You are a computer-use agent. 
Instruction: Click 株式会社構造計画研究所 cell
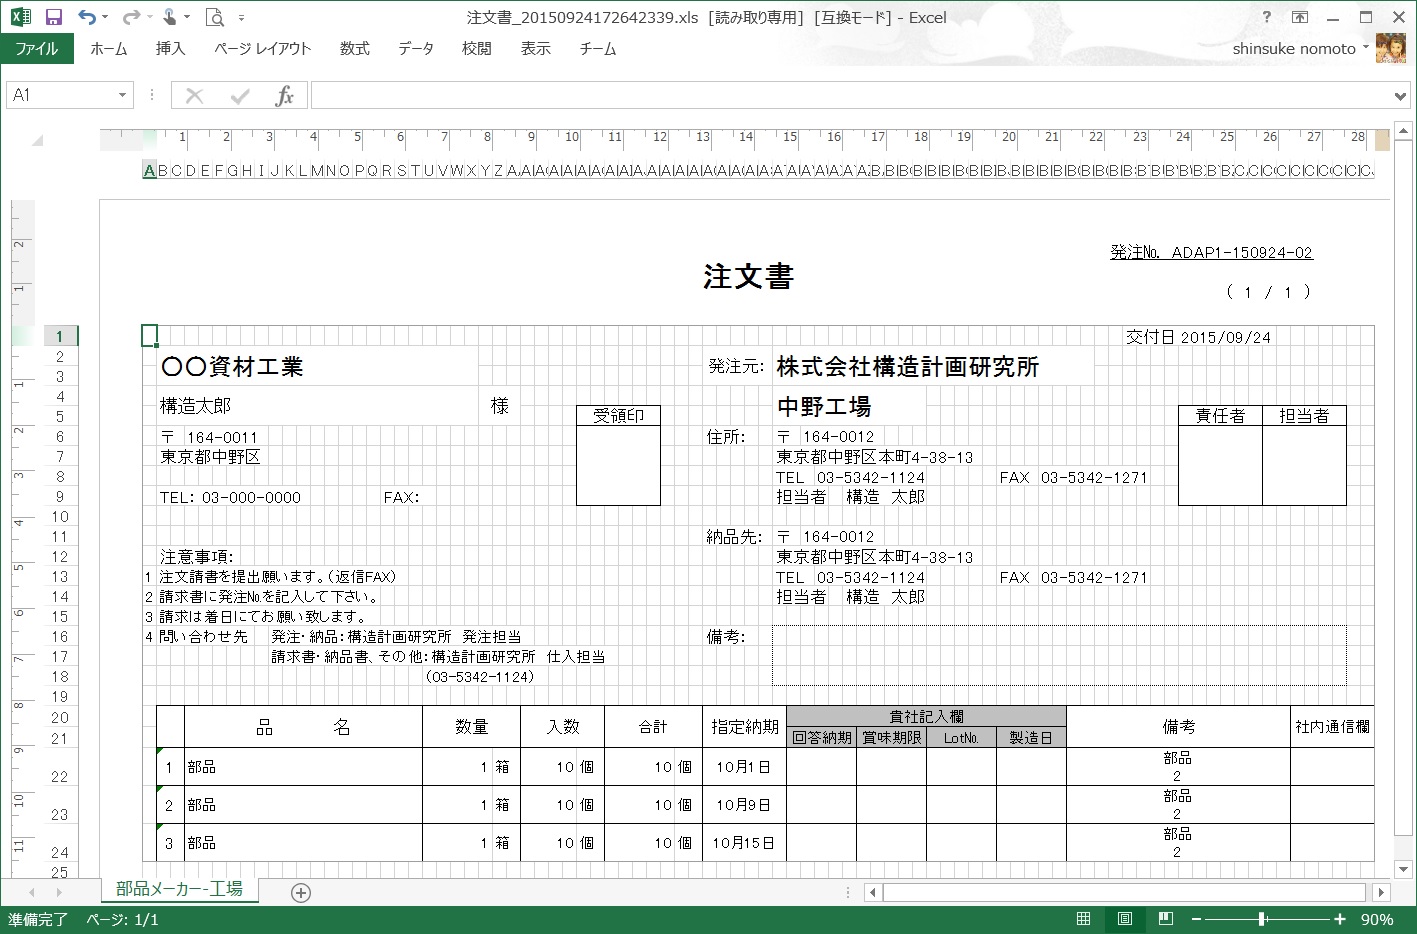point(908,367)
